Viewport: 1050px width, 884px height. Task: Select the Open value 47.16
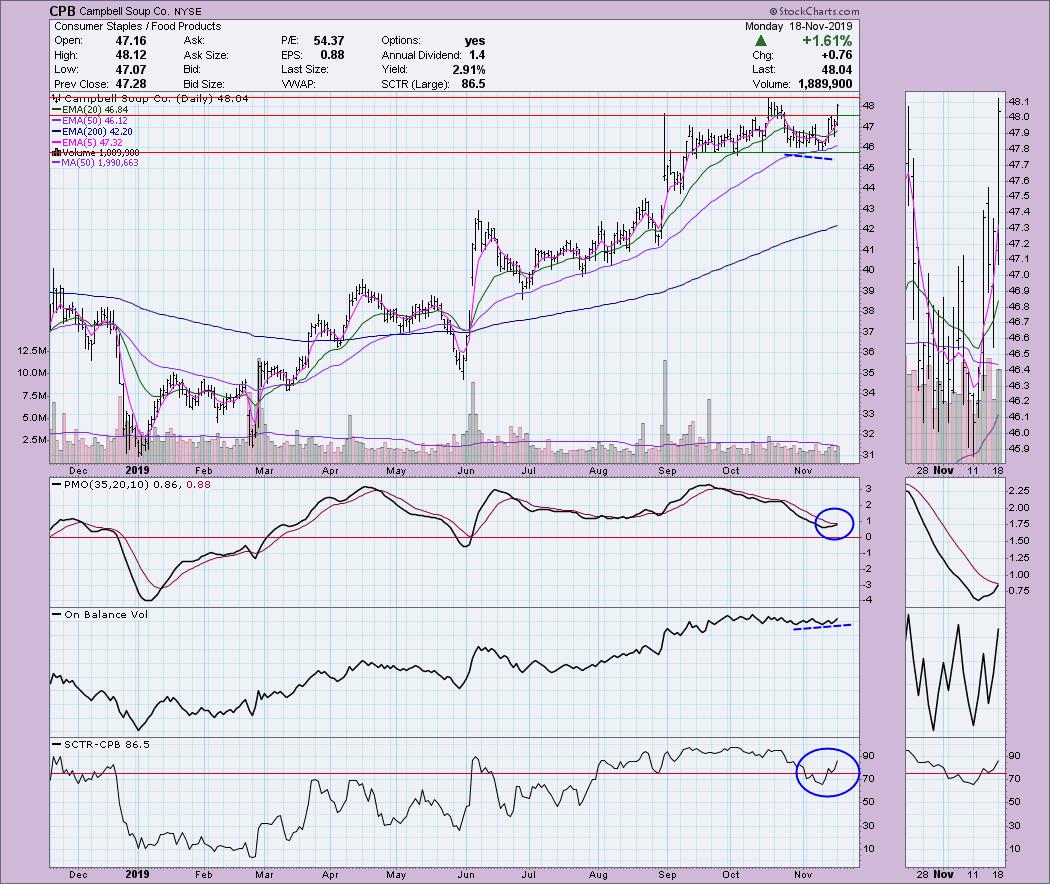coord(131,41)
